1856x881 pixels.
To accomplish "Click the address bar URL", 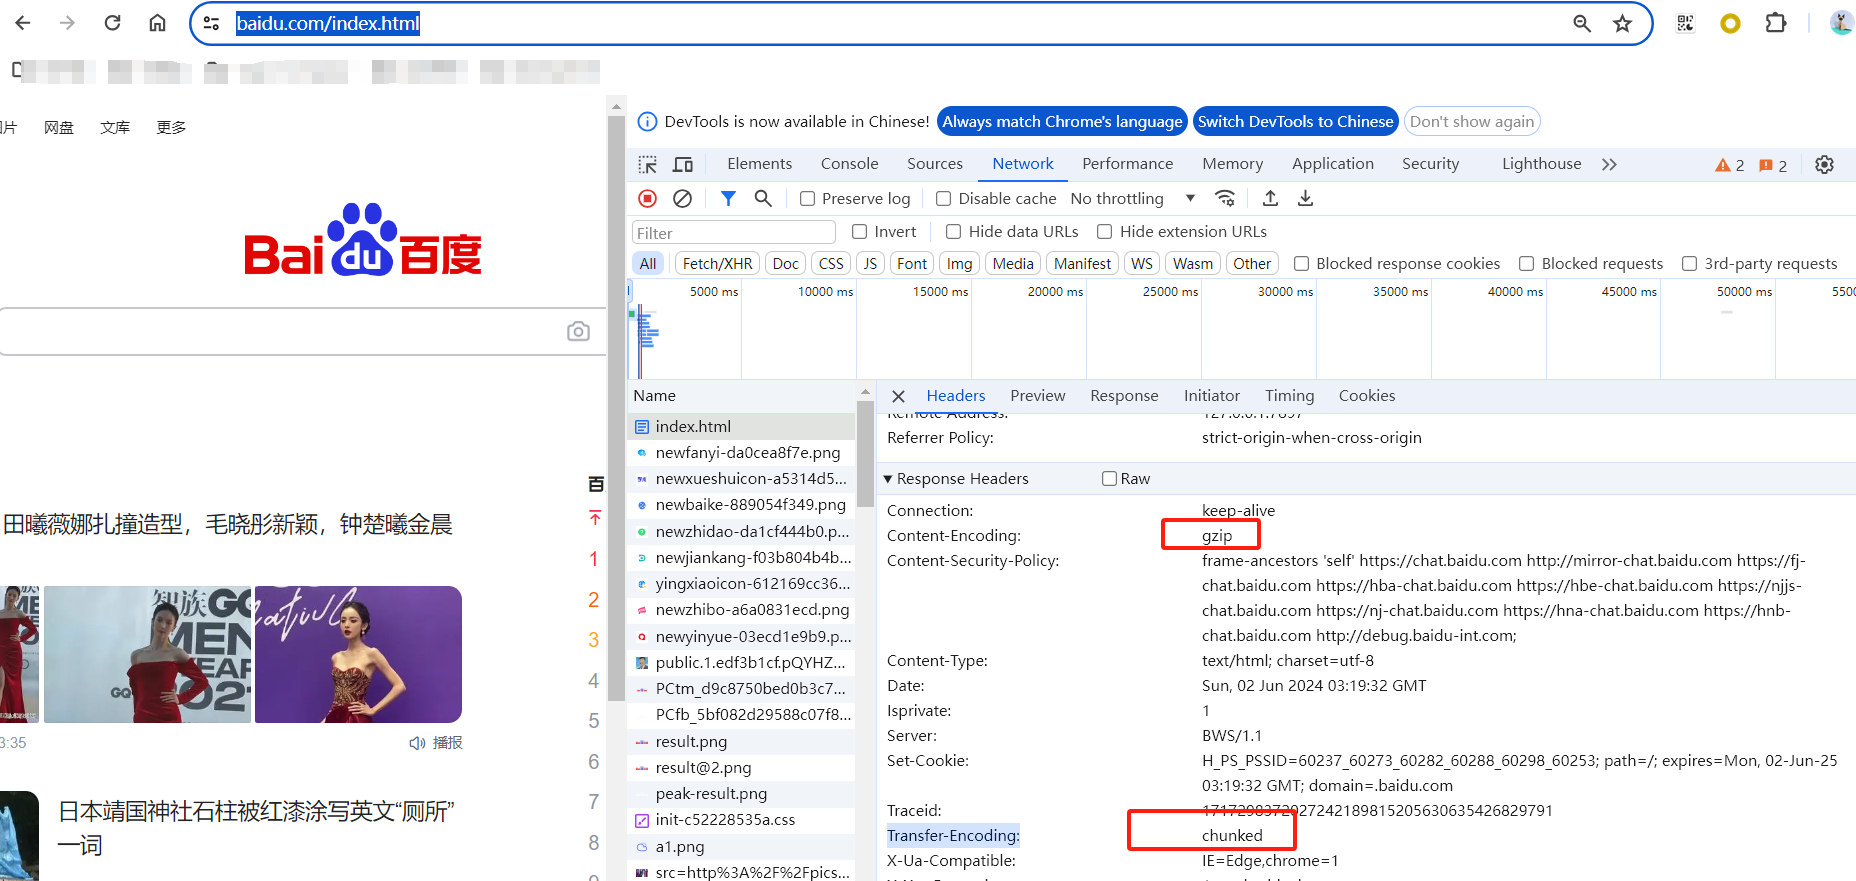I will (327, 23).
